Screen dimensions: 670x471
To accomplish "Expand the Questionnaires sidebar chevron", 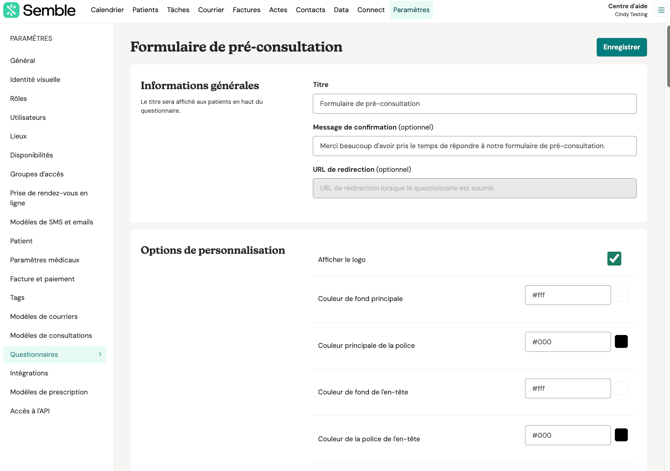I will point(100,354).
